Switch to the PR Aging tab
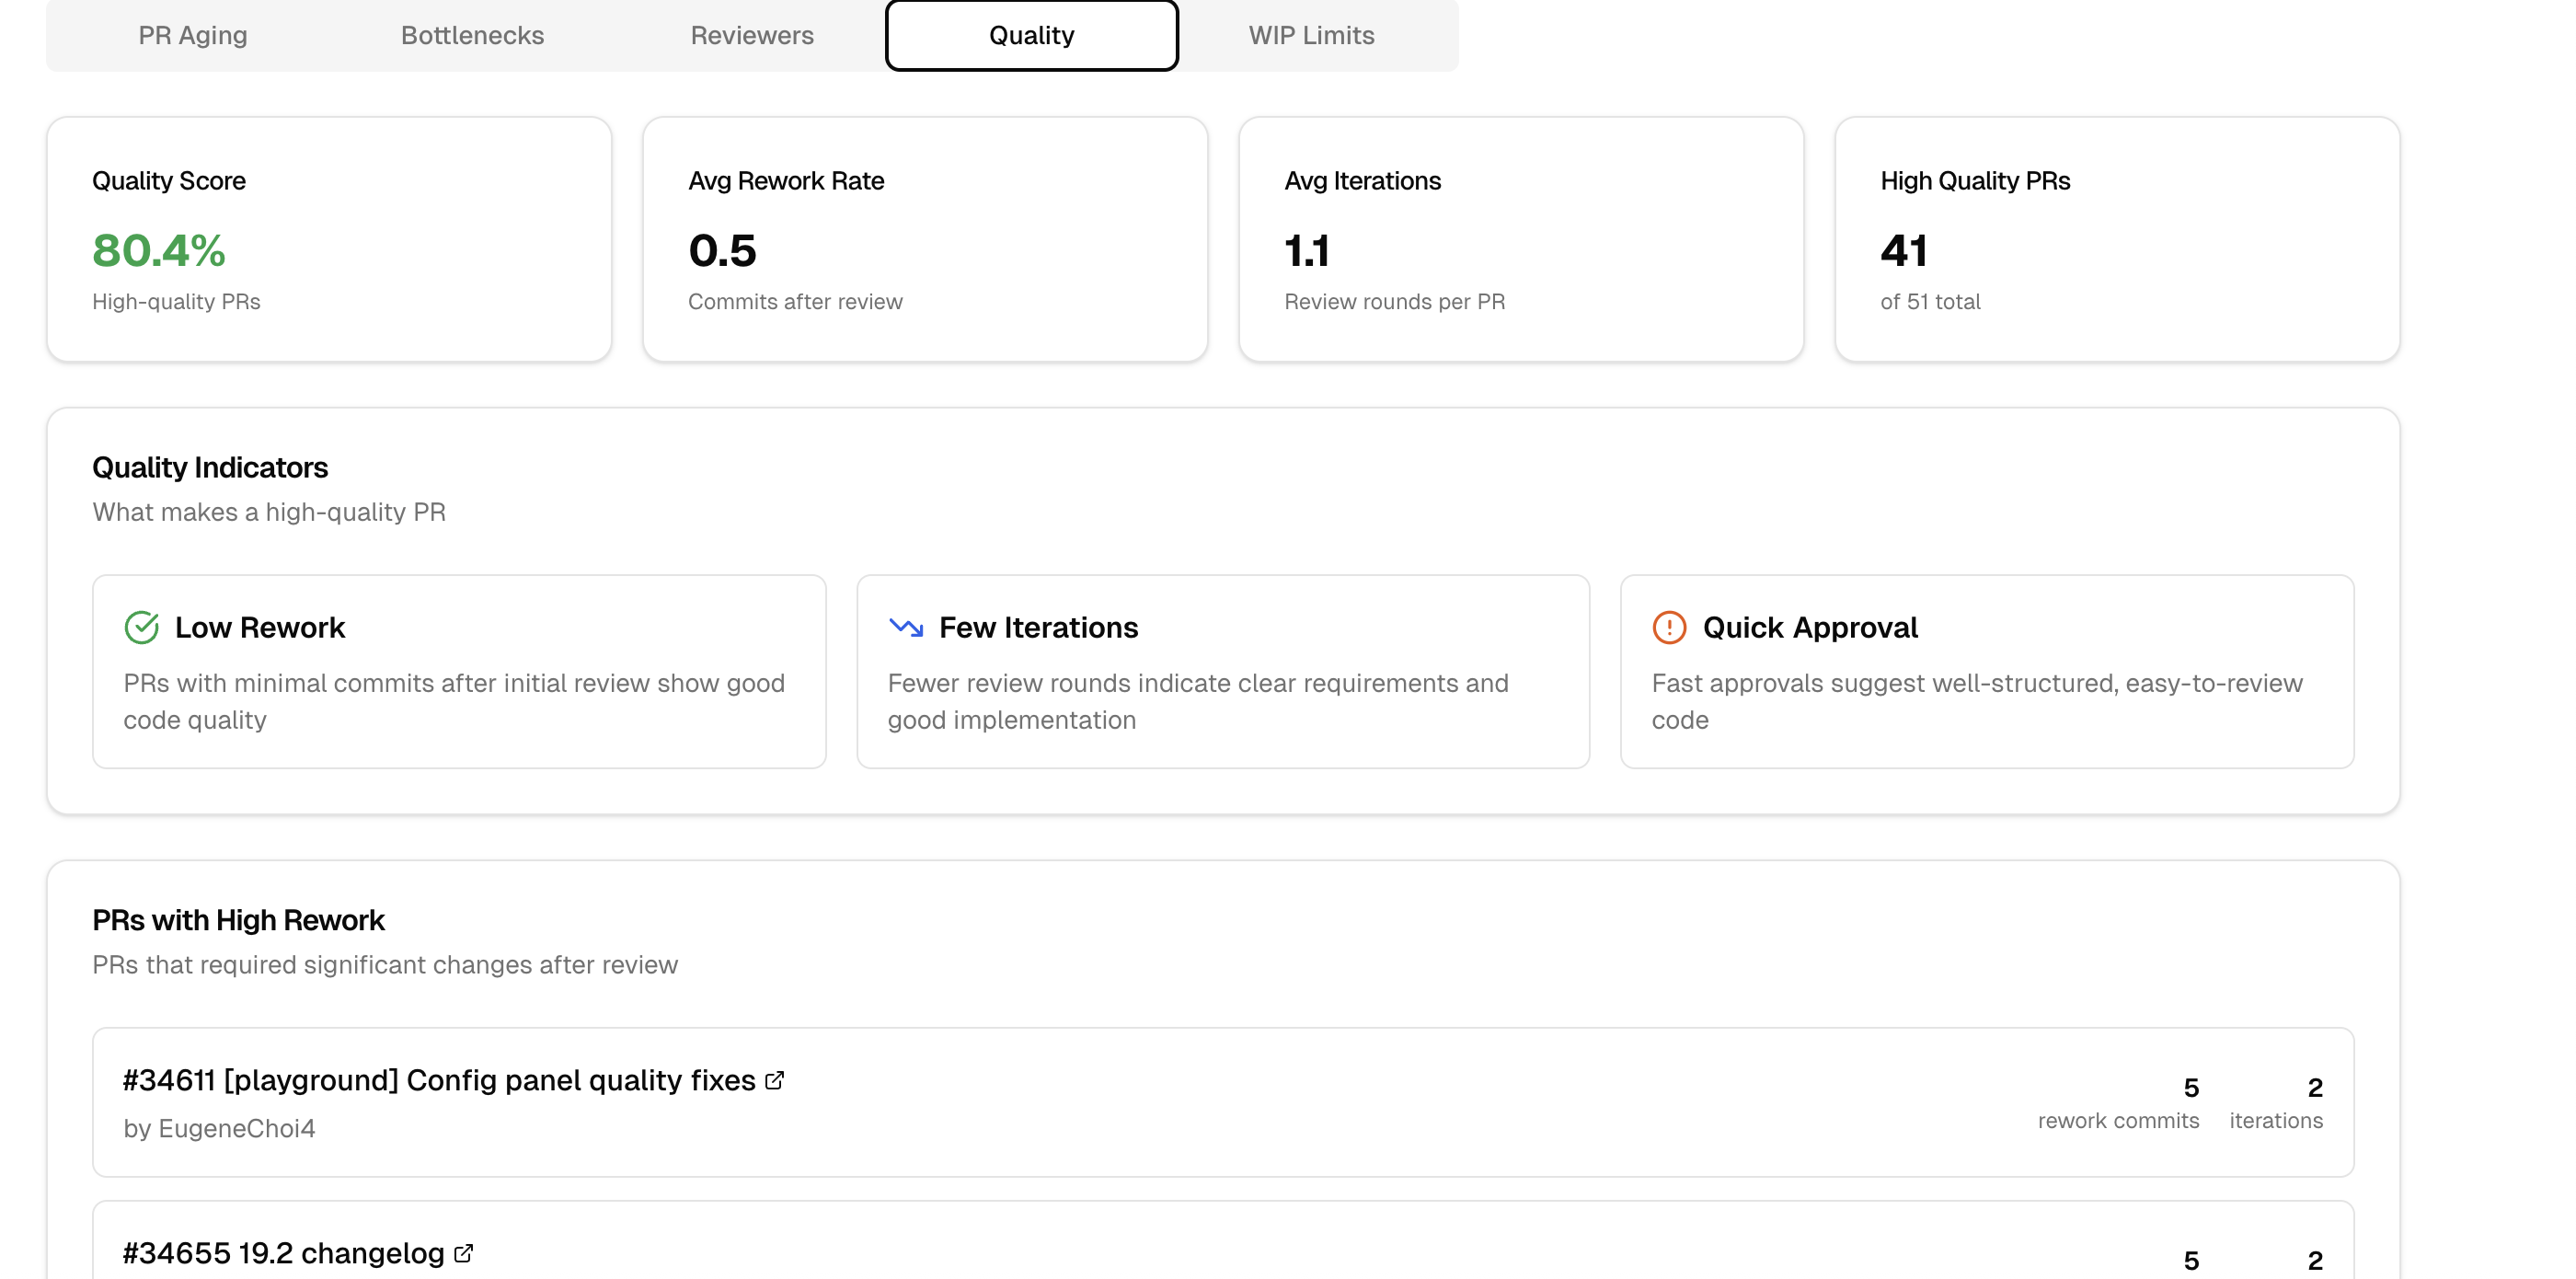Viewport: 2576px width, 1279px height. (x=193, y=35)
